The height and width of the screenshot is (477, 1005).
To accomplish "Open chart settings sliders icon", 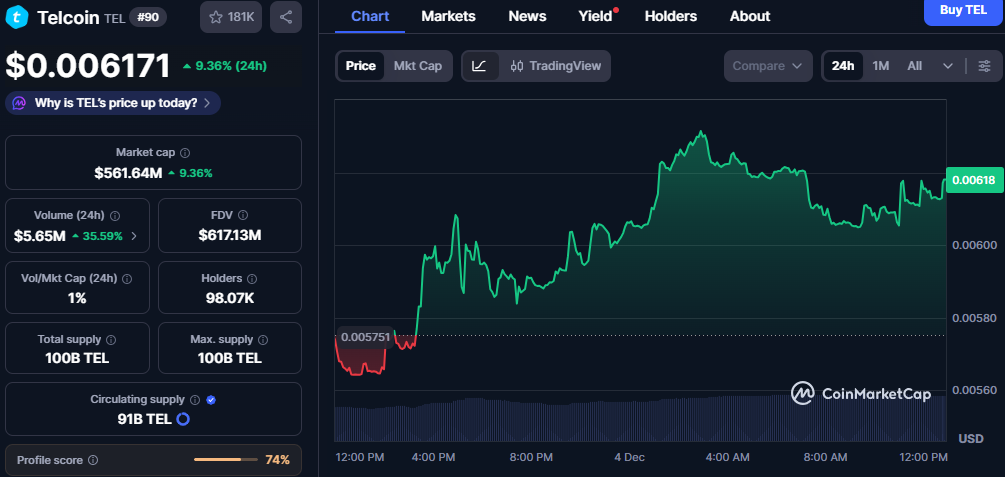I will click(984, 66).
